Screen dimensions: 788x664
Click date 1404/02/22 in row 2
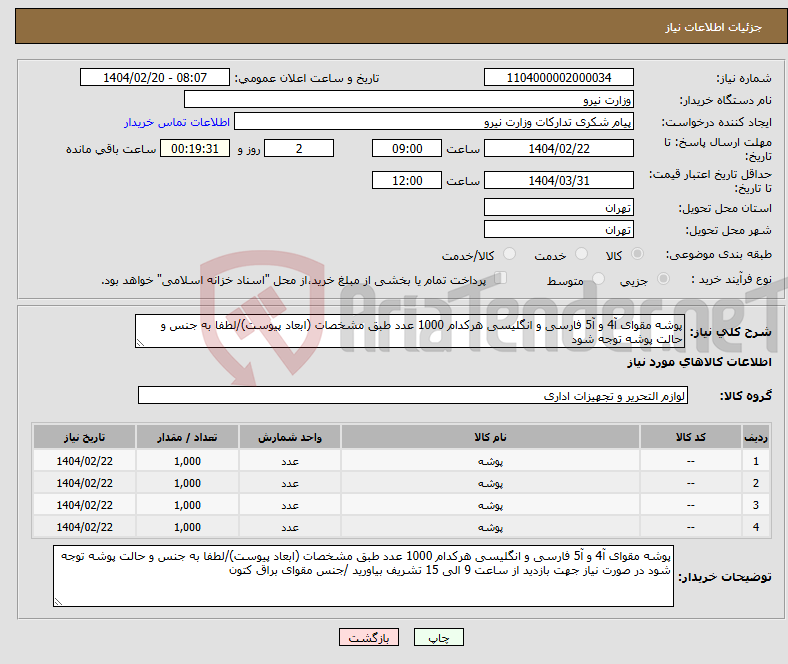84,483
